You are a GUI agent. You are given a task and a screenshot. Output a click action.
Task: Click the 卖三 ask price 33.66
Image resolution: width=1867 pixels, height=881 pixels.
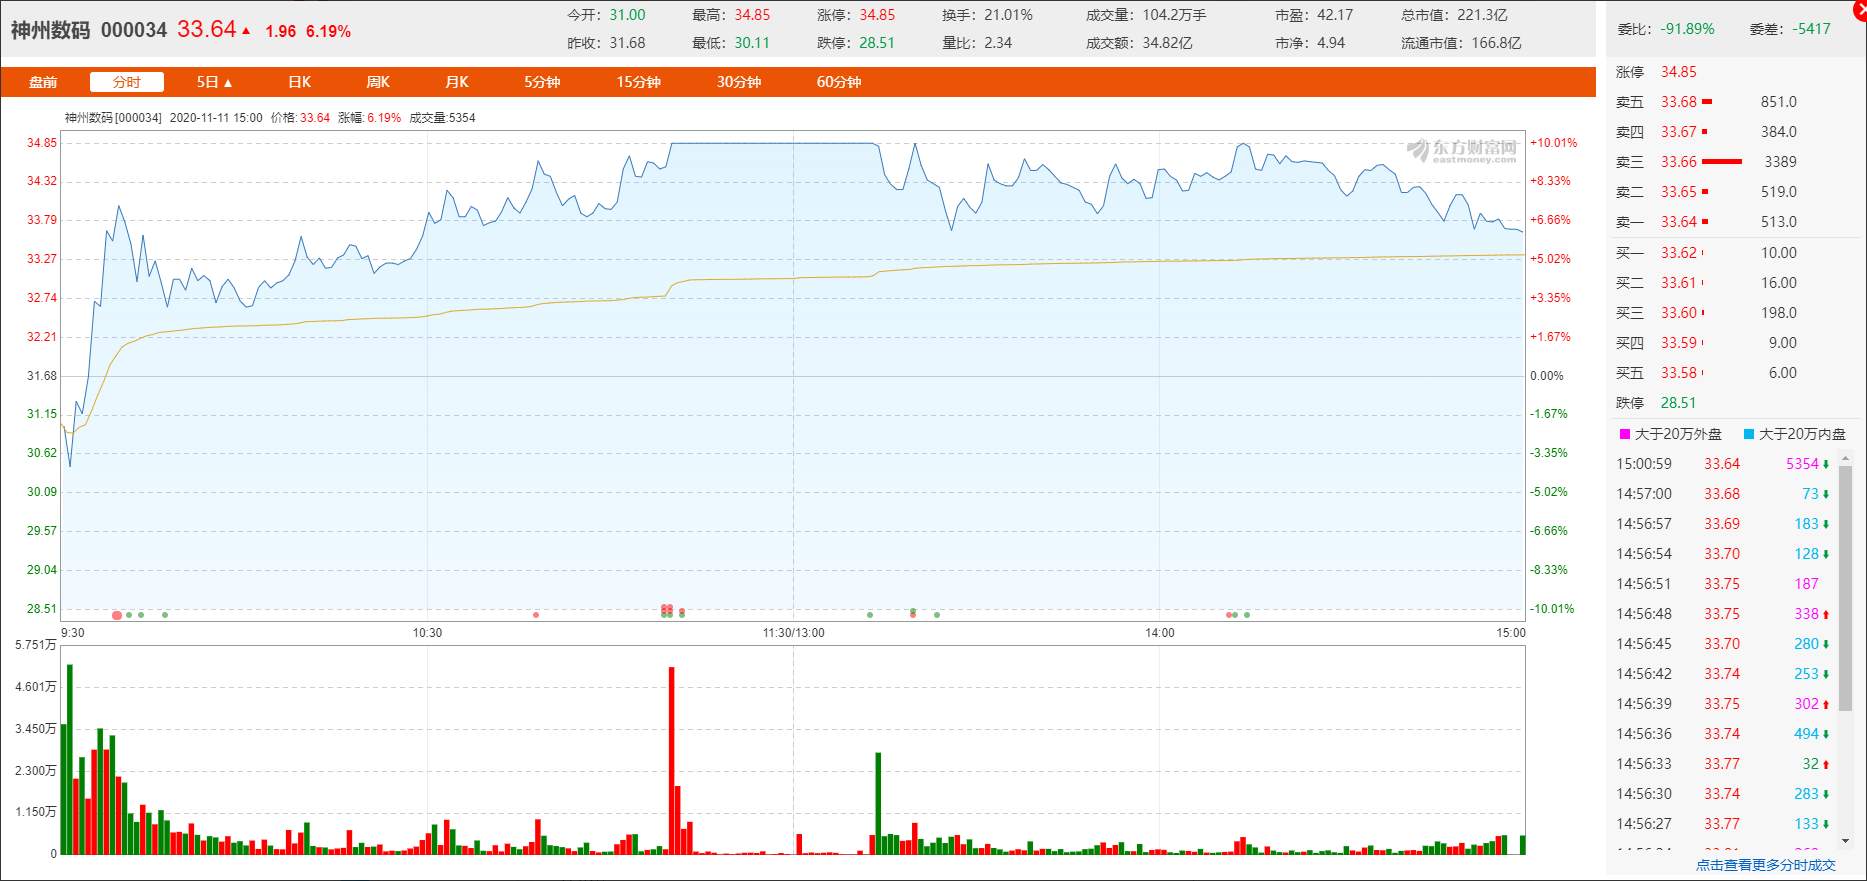pyautogui.click(x=1679, y=162)
